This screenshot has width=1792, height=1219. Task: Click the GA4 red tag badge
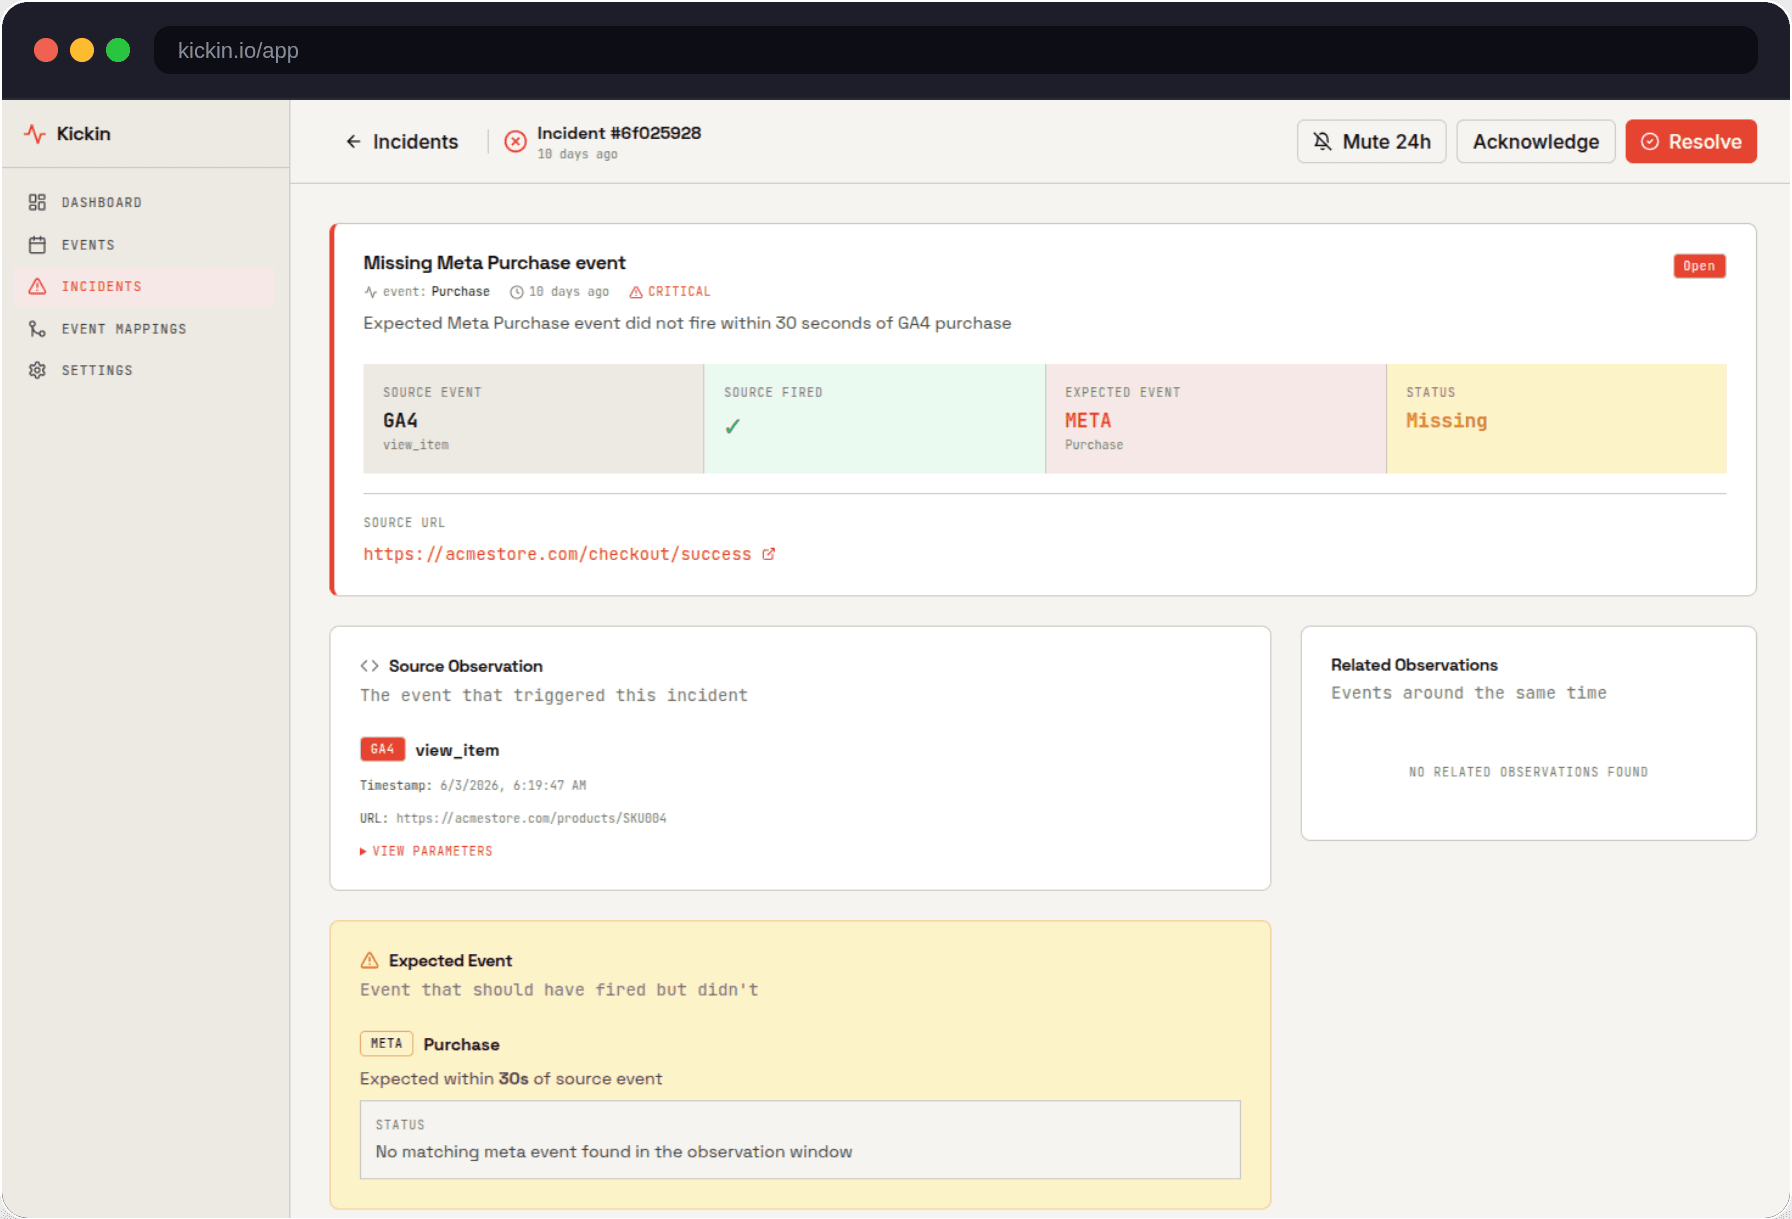(382, 749)
